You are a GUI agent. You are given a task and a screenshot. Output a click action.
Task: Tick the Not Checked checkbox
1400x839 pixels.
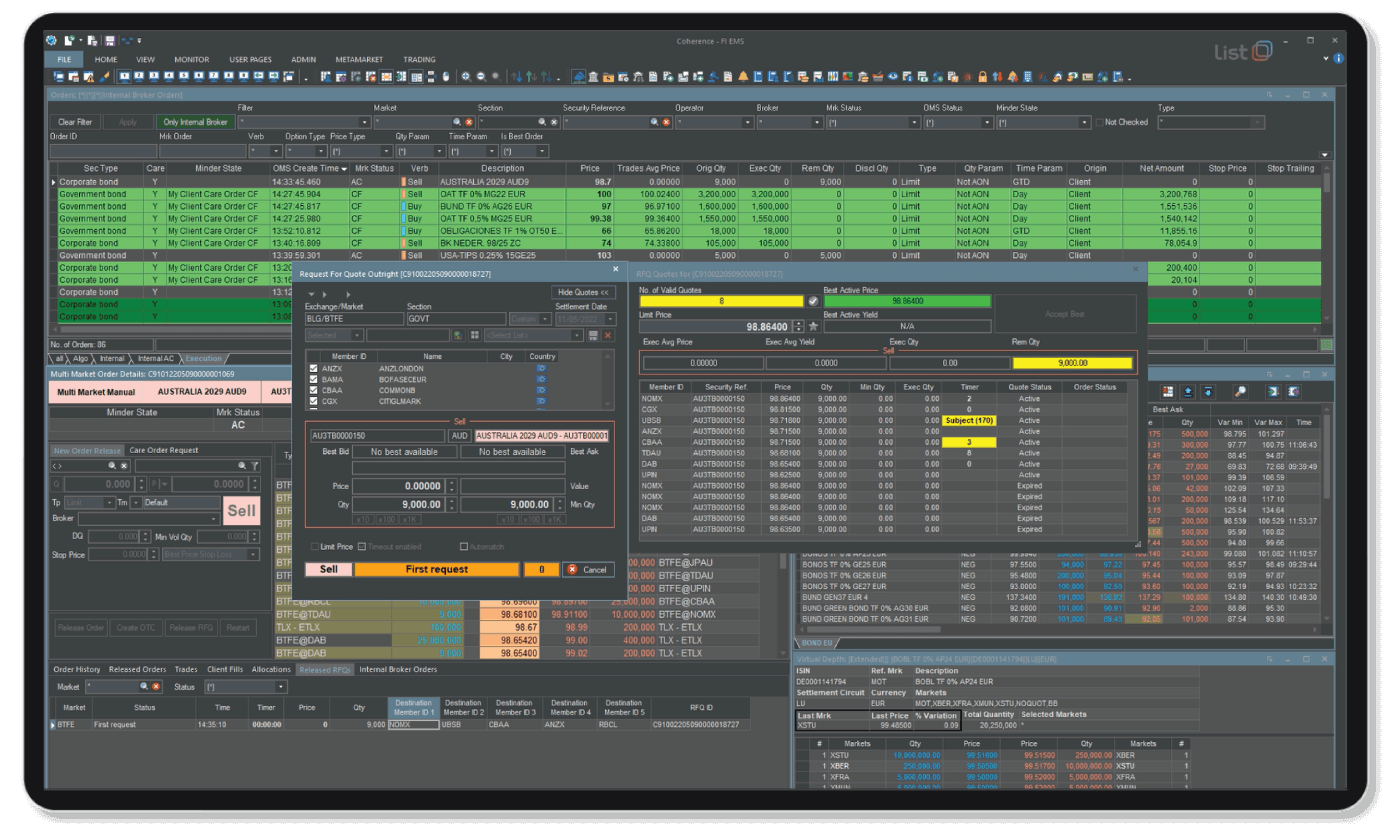(x=1099, y=122)
